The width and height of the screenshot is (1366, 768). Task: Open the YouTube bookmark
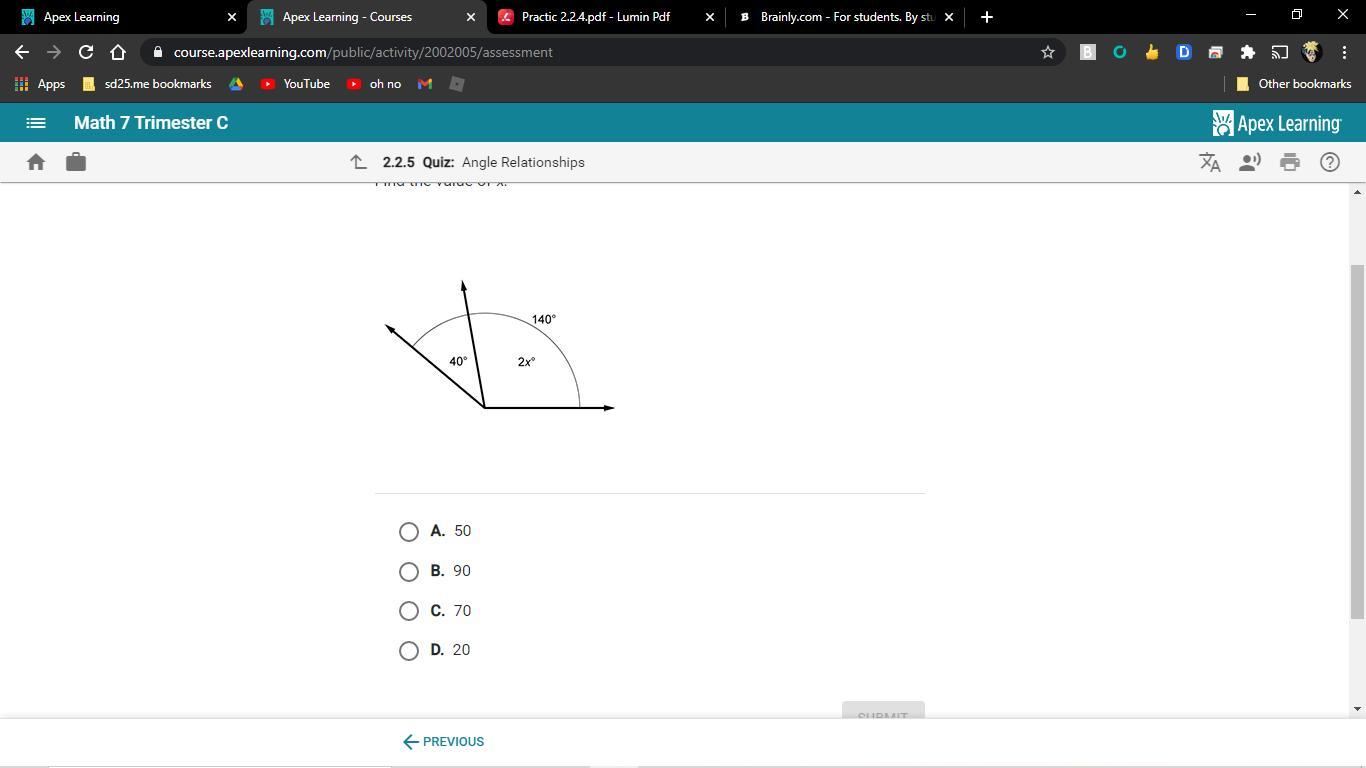pyautogui.click(x=295, y=84)
